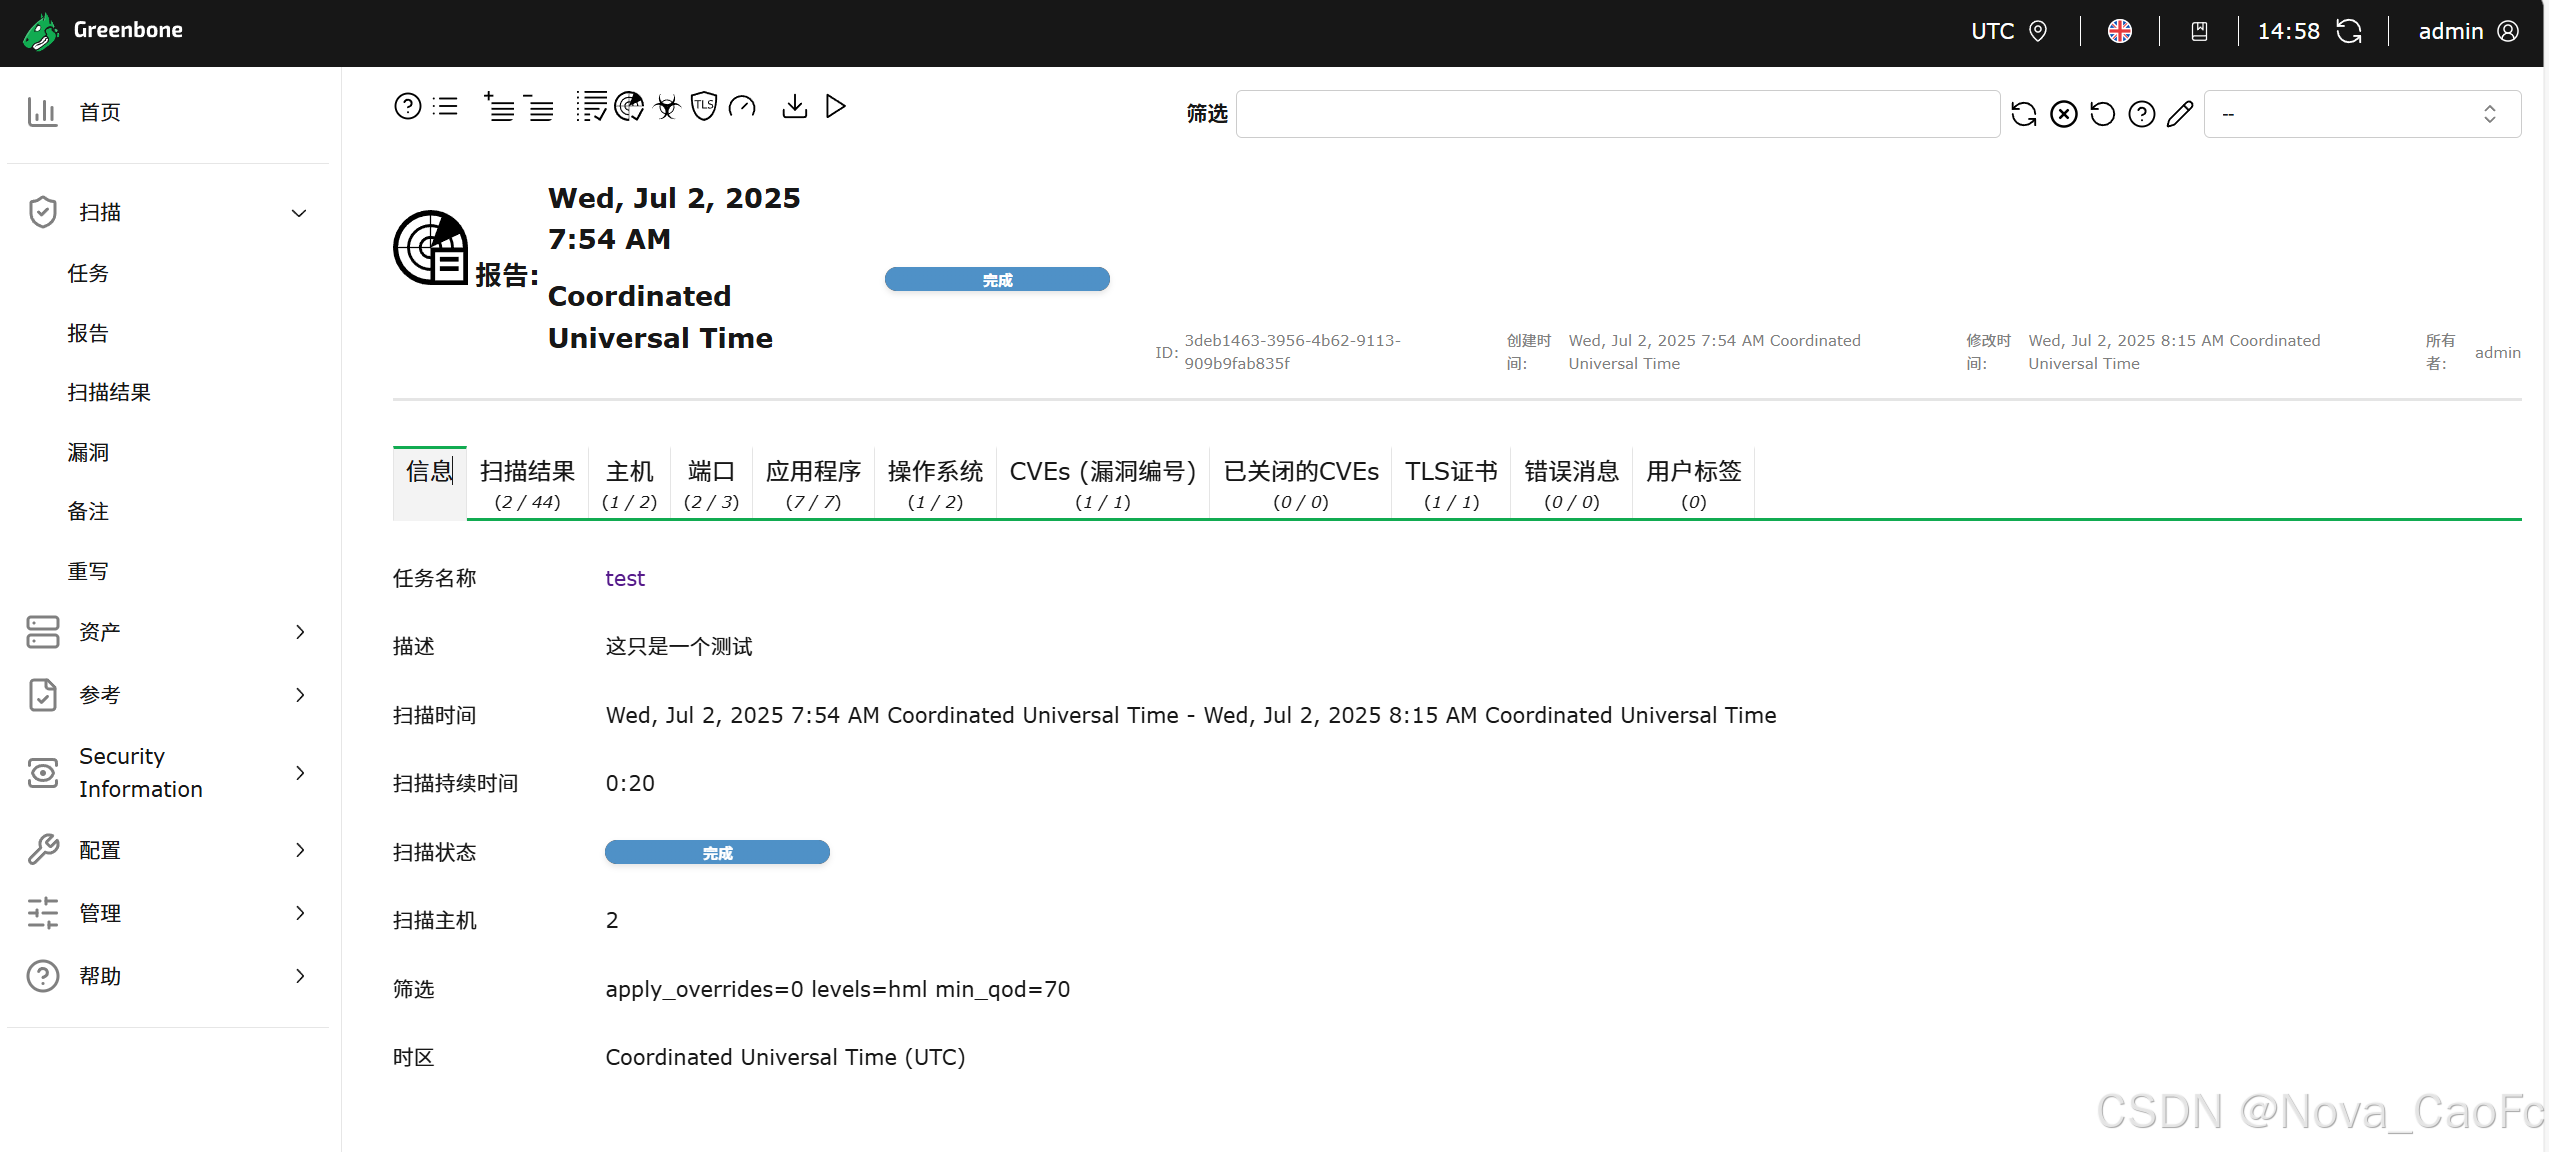
Task: Click into the 筛选 filter text field
Action: coord(1617,114)
